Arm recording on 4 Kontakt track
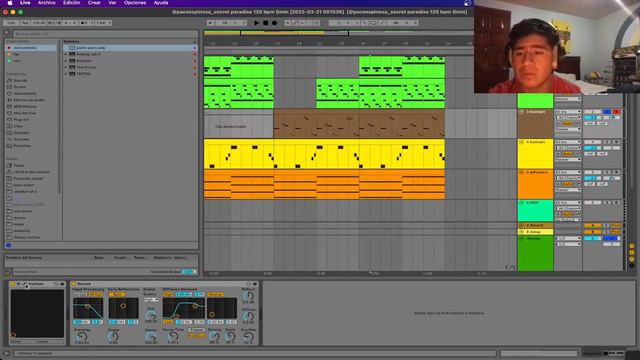Screen dimensions: 640x360 pos(616,142)
